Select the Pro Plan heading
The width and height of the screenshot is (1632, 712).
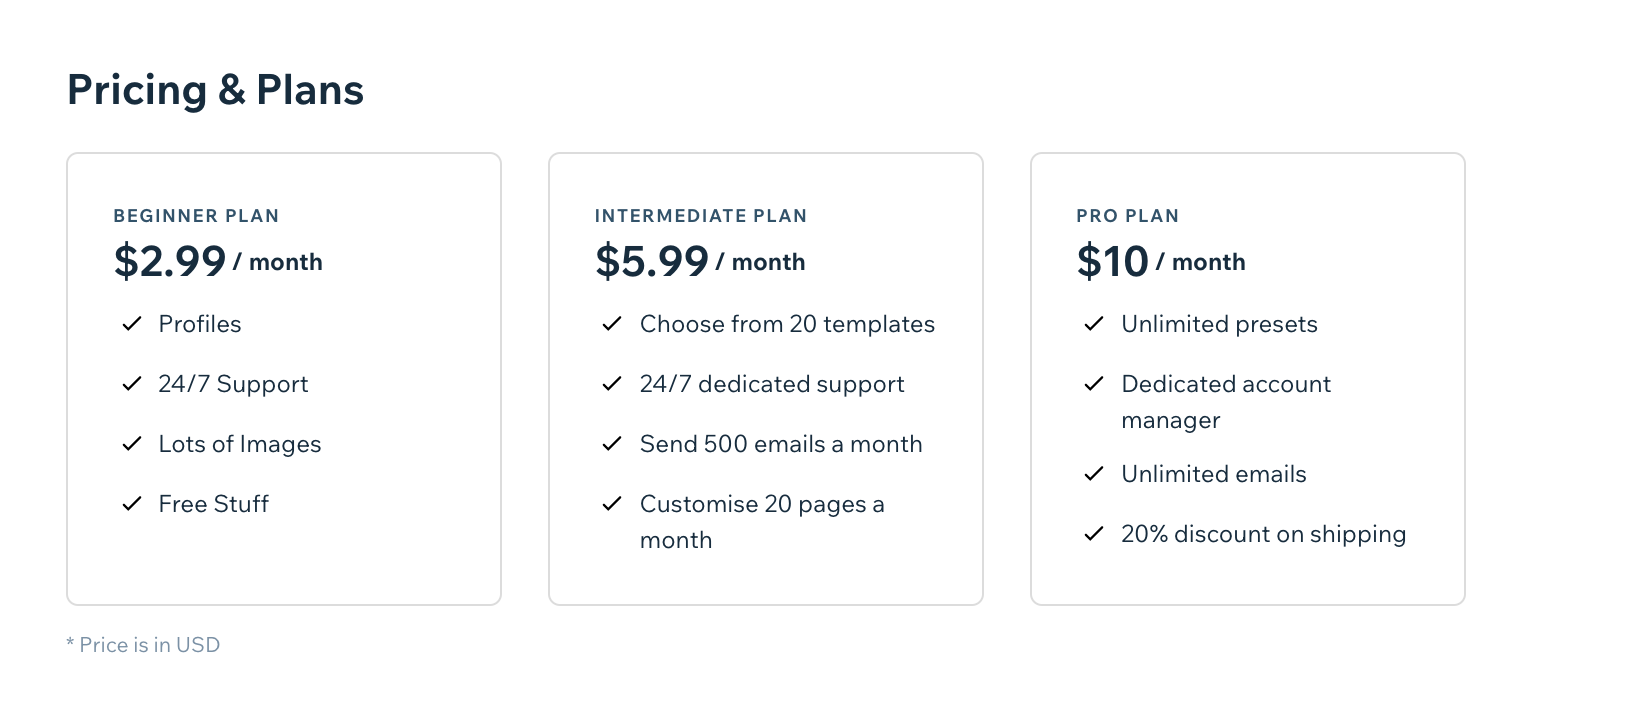point(1128,216)
